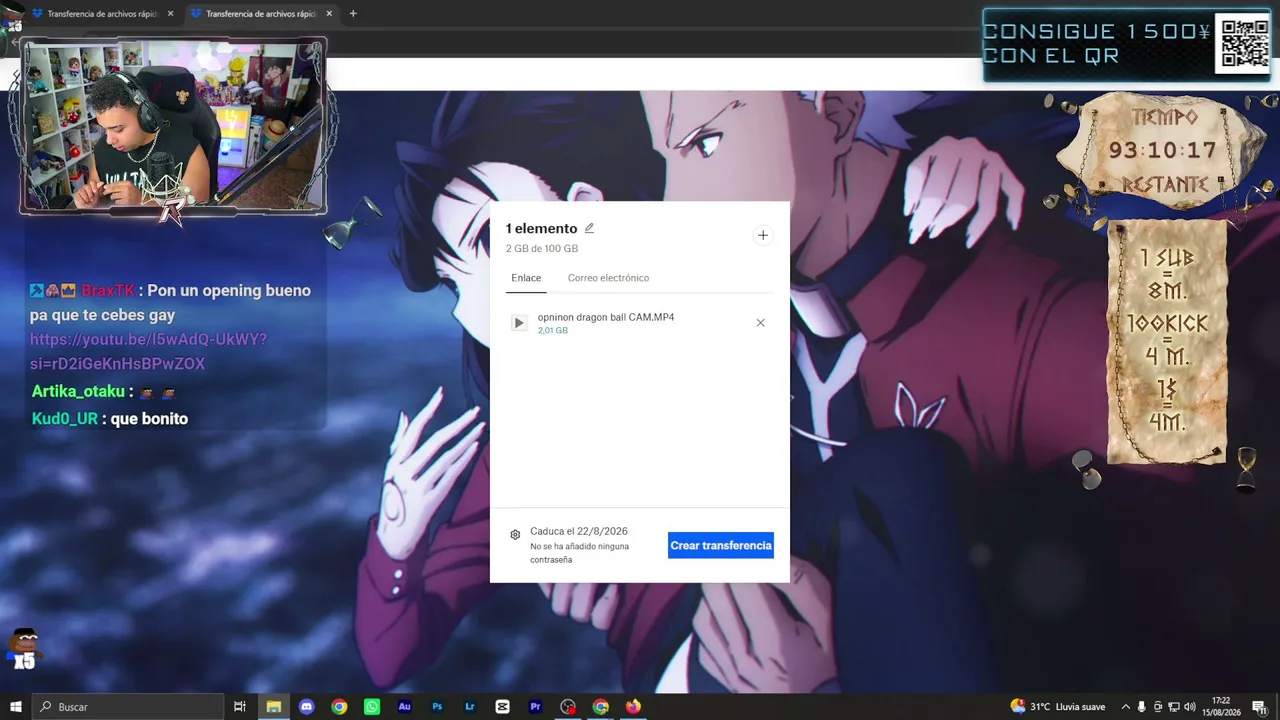Open the weather widget showing 31°C Lluvia suave

coord(1058,707)
